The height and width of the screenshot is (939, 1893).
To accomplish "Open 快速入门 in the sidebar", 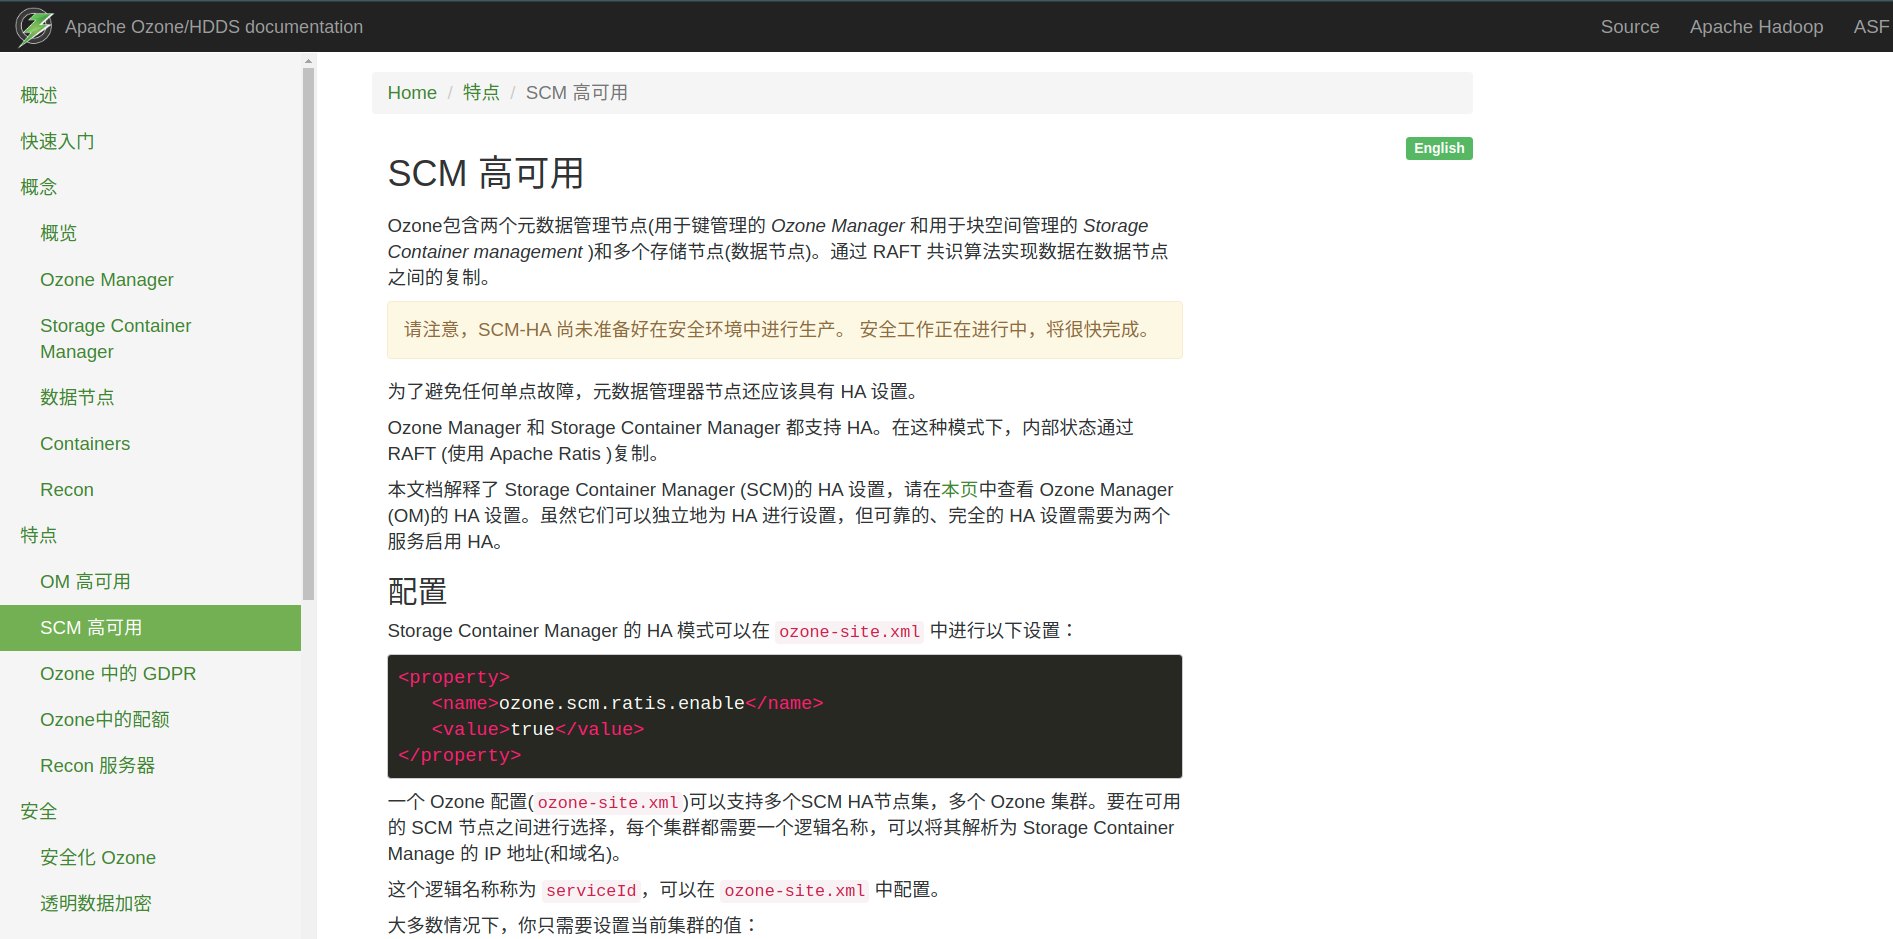I will pos(57,141).
